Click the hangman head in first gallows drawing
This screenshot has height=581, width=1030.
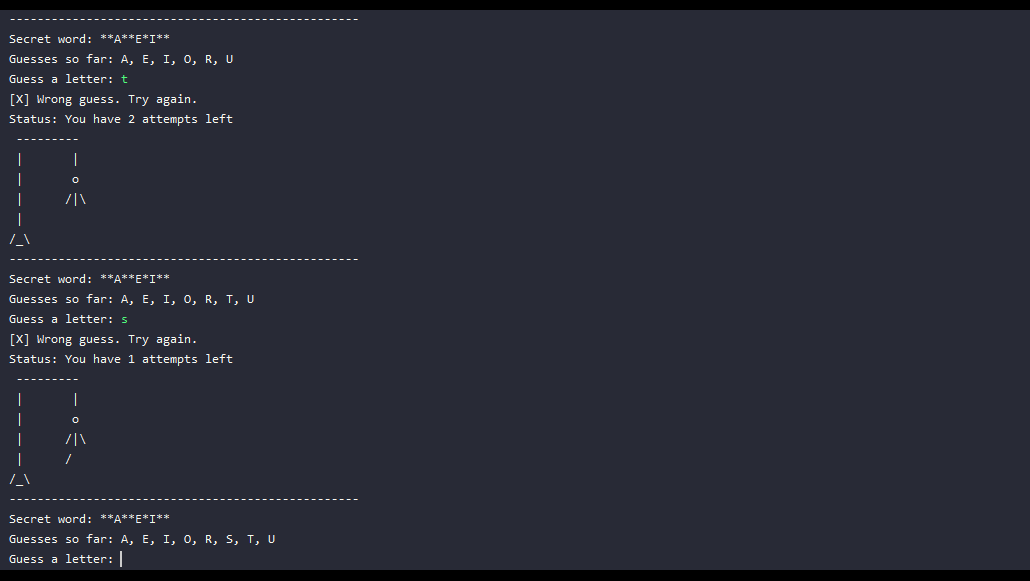tap(76, 179)
